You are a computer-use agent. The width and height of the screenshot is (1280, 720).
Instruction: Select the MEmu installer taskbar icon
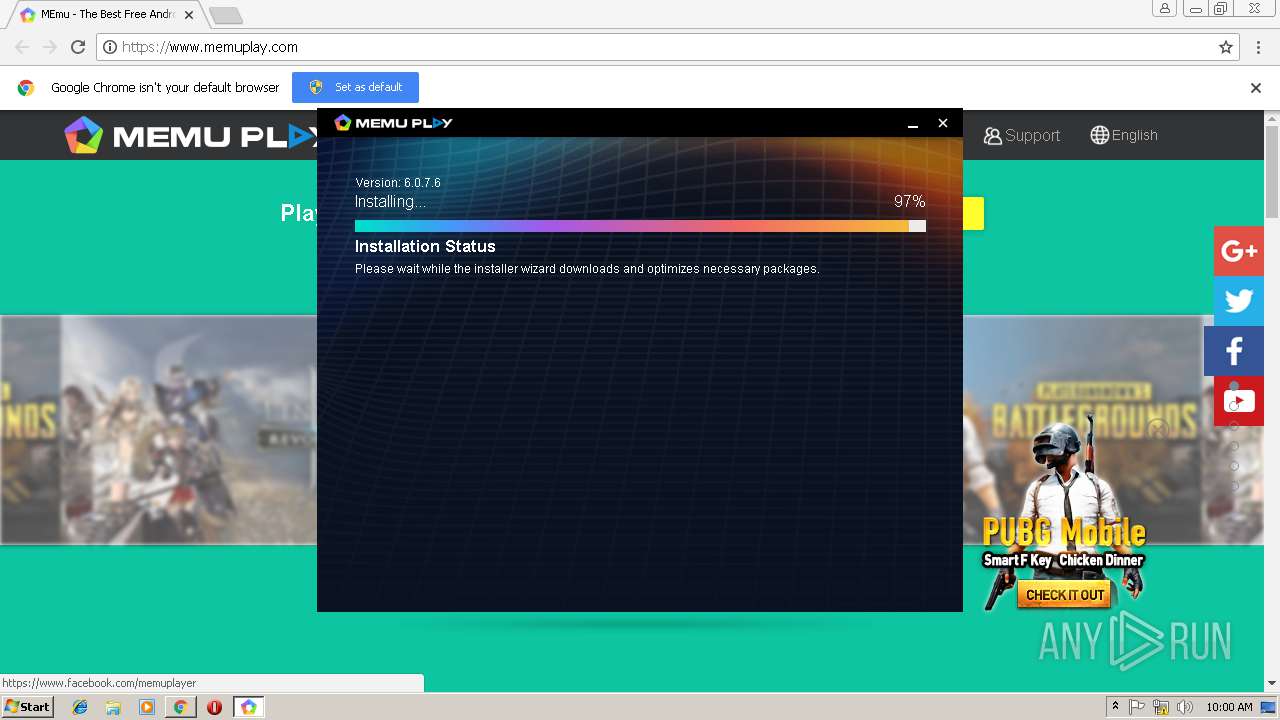point(248,707)
